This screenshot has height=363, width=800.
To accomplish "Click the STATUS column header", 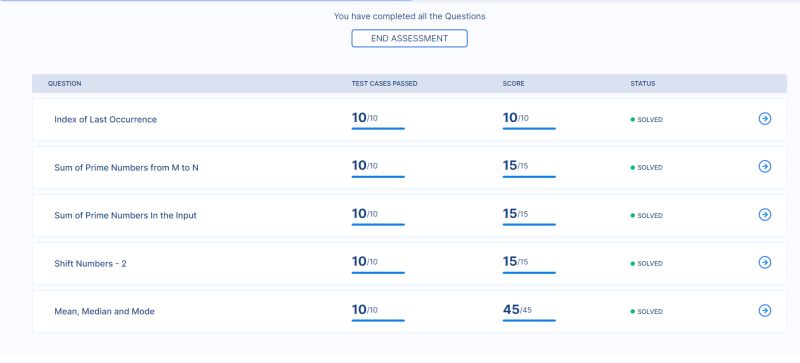I will (643, 84).
